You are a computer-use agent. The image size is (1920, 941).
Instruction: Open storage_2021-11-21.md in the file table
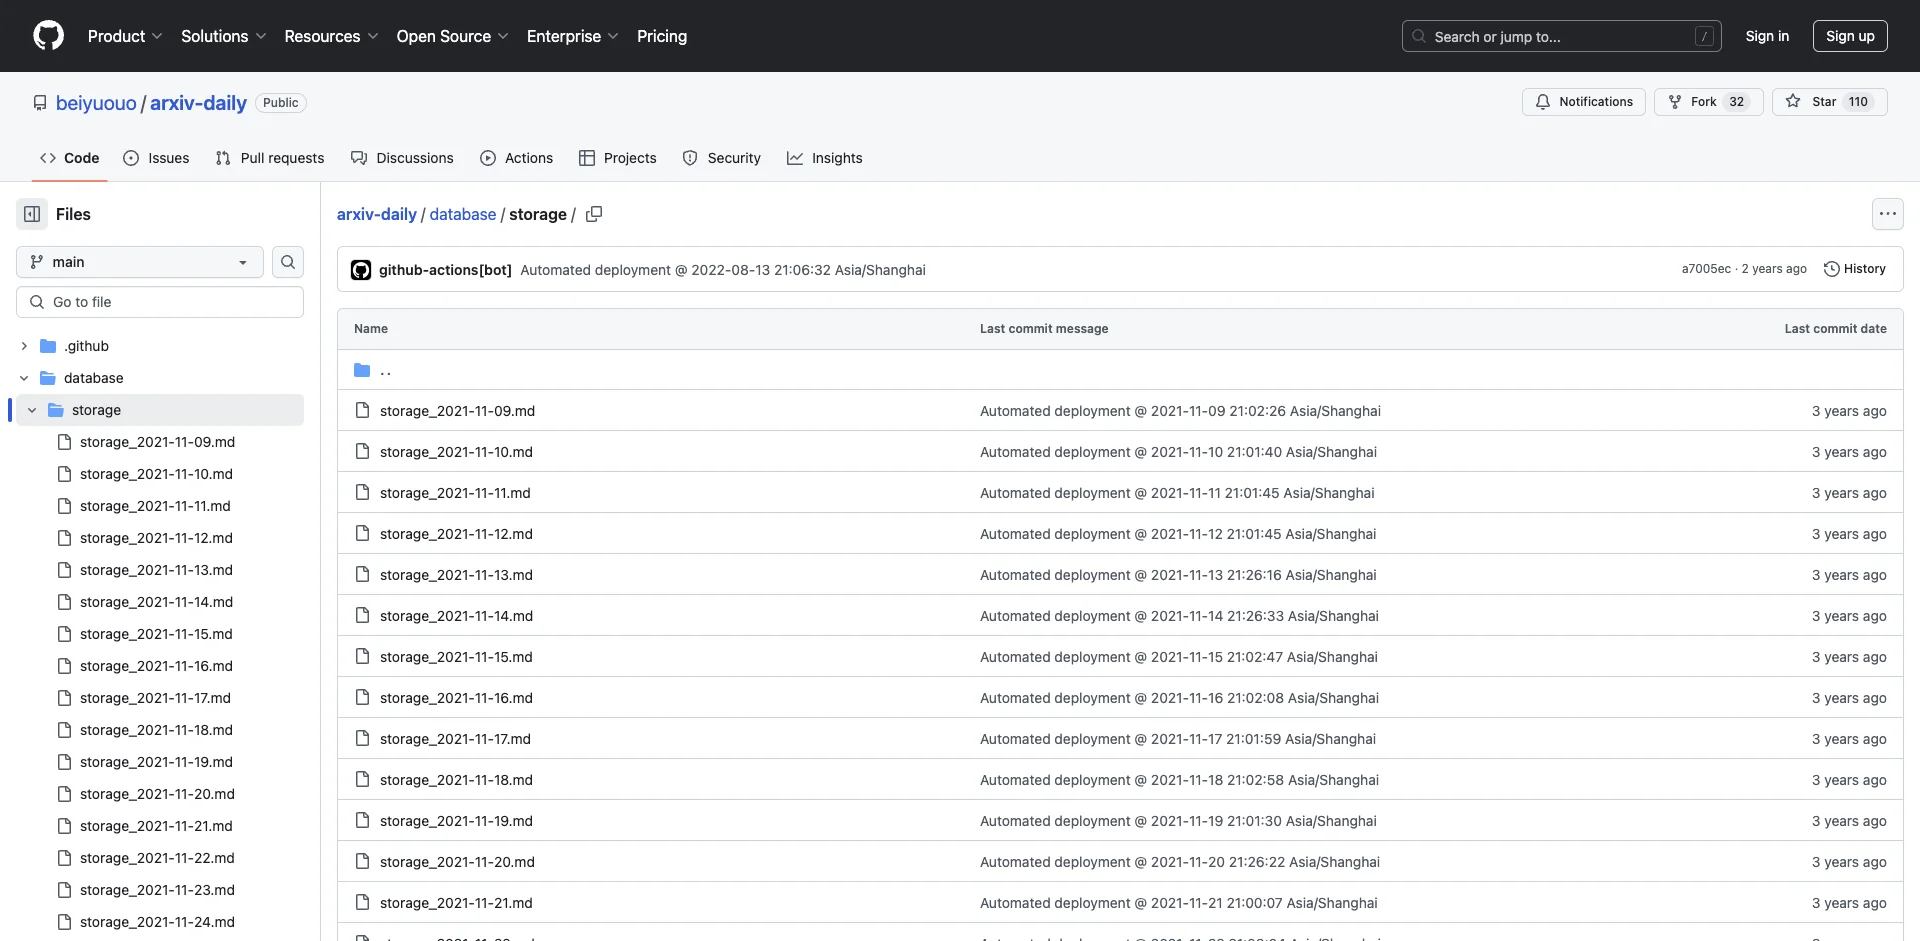456,903
